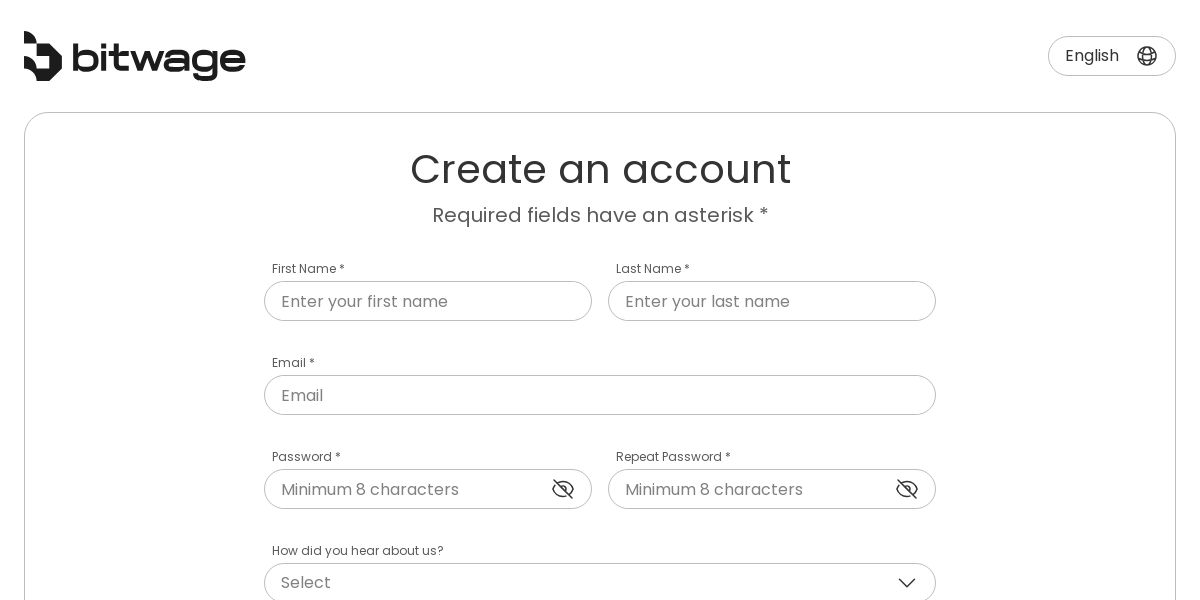Click the 'Password *' label
This screenshot has height=600, width=1200.
tap(306, 457)
